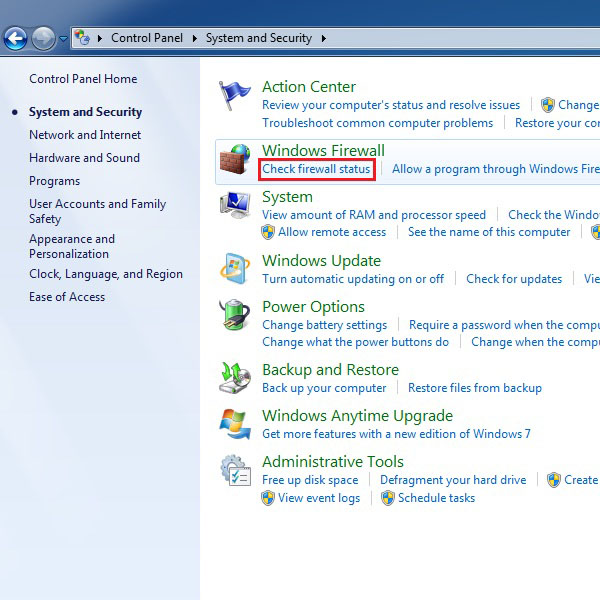
Task: Select the System and Security breadcrumb
Action: pyautogui.click(x=259, y=38)
